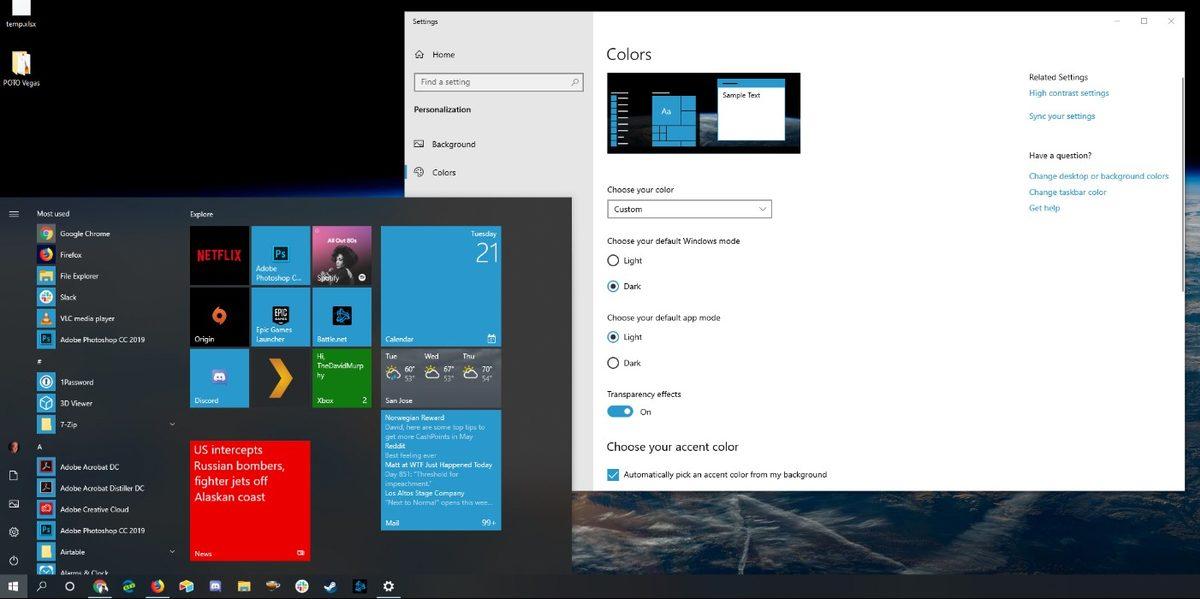This screenshot has width=1200, height=599.
Task: Collapse the Airtable app group chevron
Action: click(x=172, y=551)
